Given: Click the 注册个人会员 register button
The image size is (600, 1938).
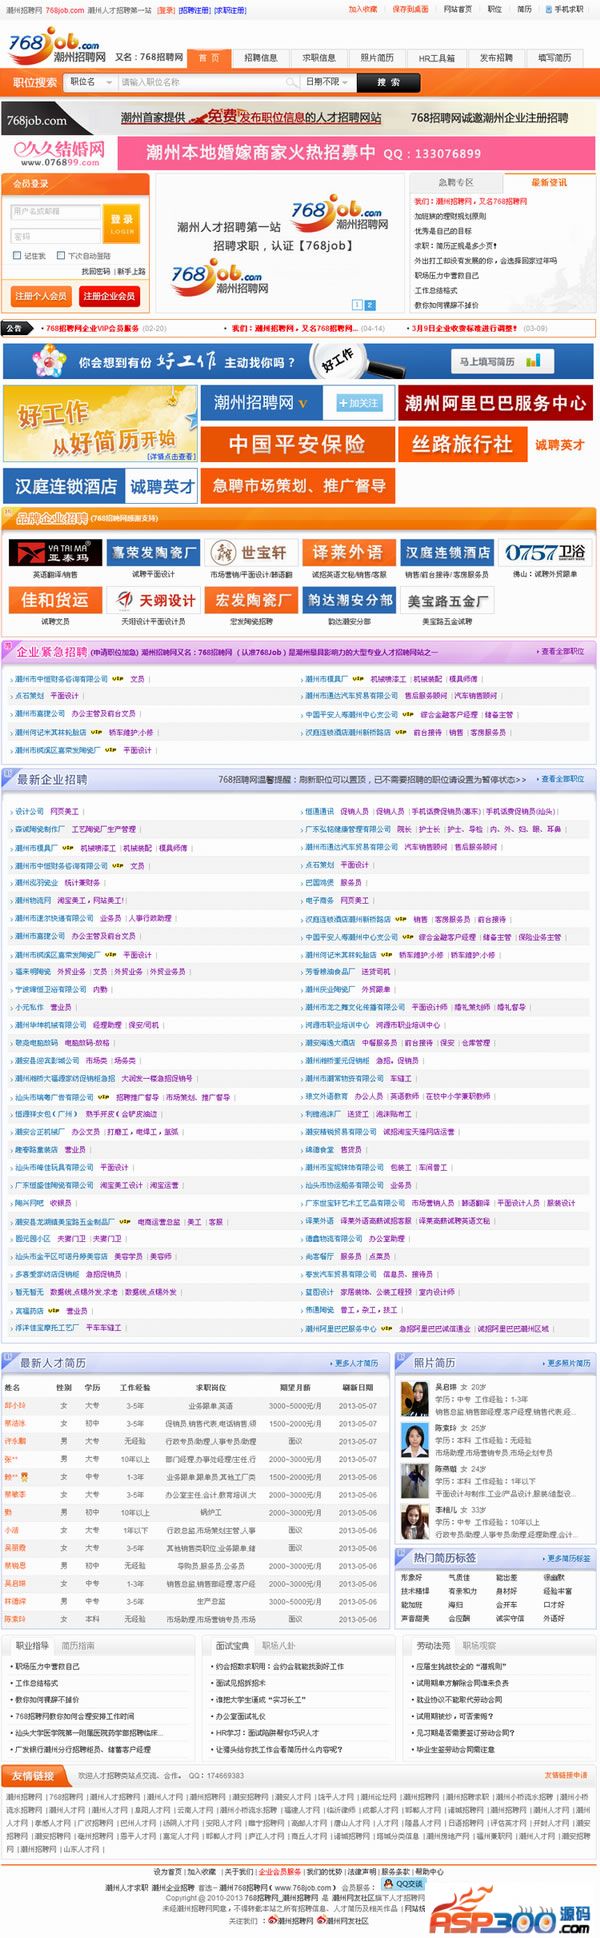Looking at the screenshot, I should click(41, 296).
